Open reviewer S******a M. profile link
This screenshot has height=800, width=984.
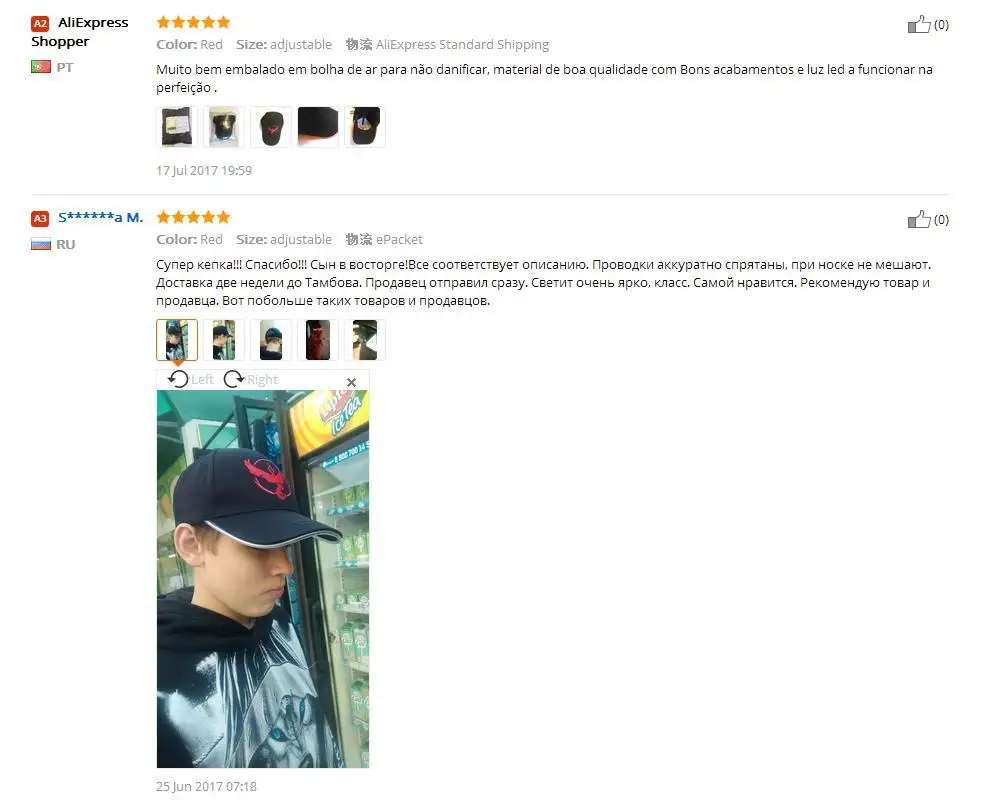point(100,217)
